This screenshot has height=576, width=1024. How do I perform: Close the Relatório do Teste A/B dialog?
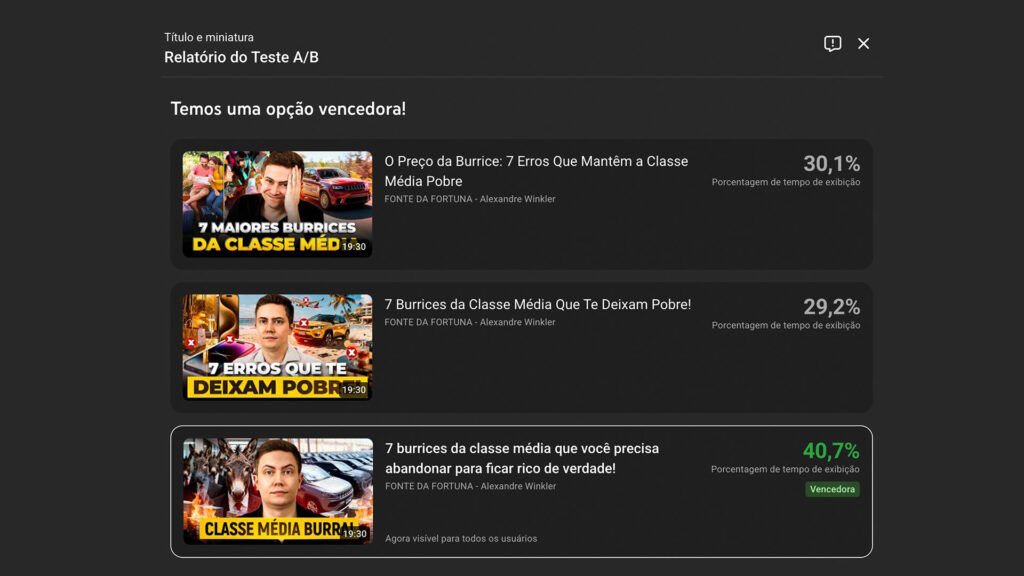(x=864, y=43)
